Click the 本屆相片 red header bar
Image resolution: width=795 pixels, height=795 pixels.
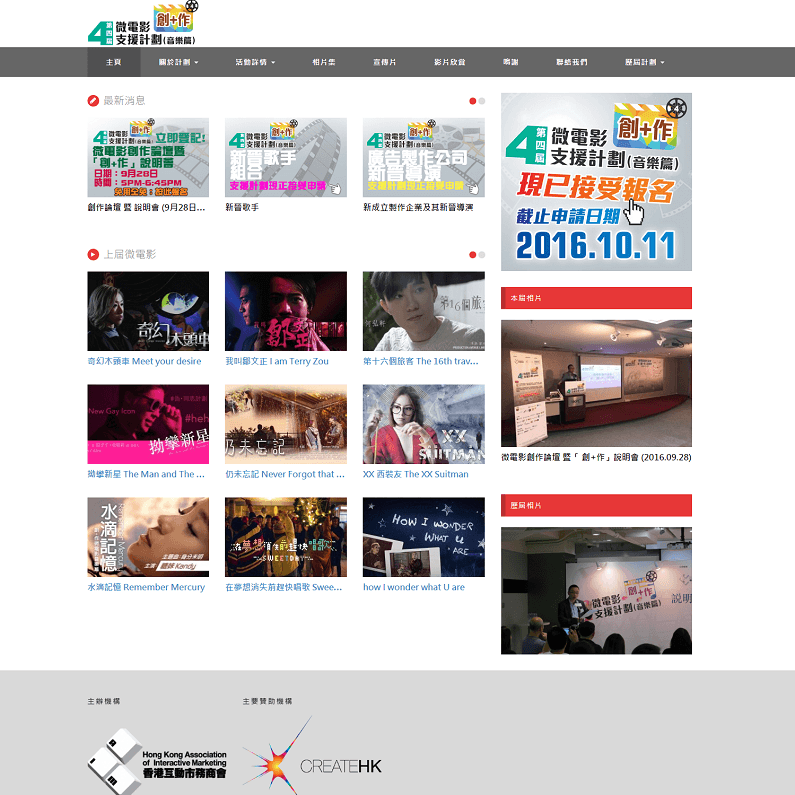pos(596,298)
